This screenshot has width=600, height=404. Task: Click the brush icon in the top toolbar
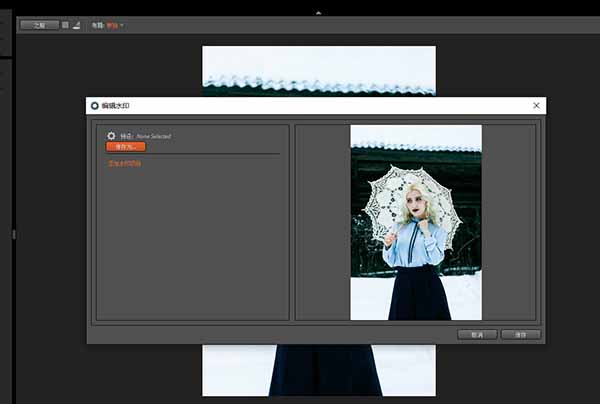77,25
